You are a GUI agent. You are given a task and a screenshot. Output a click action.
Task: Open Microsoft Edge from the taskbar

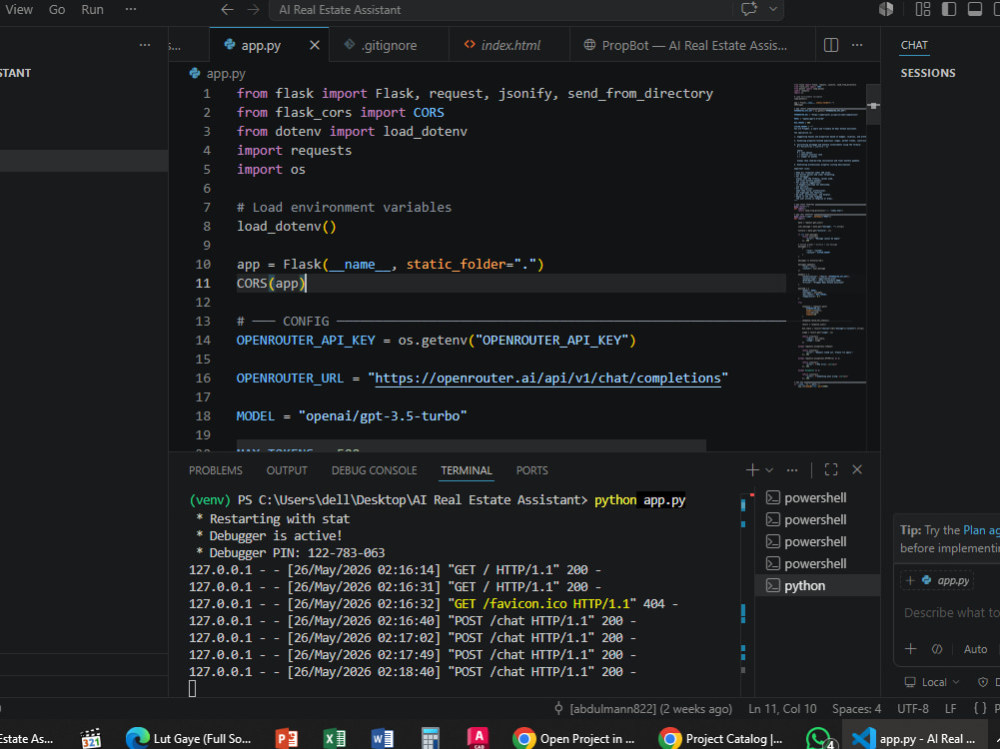(188, 738)
